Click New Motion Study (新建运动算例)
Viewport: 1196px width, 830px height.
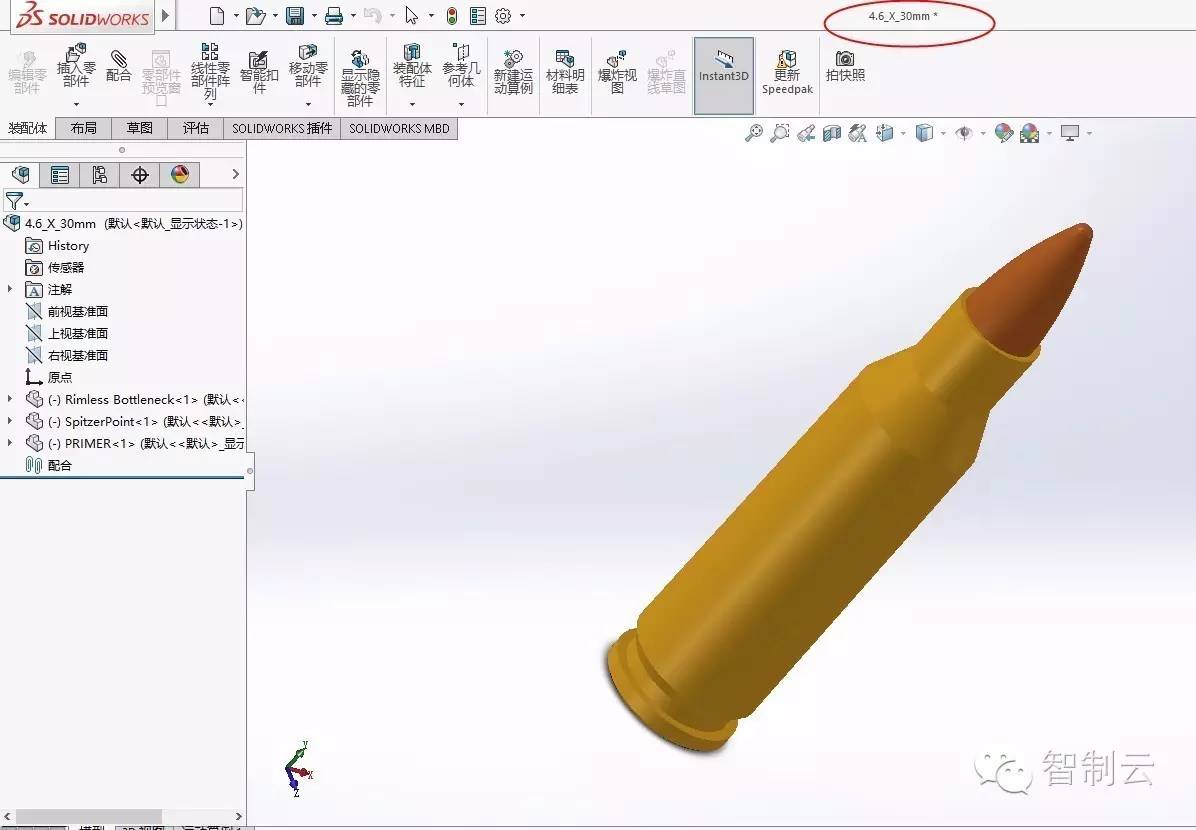tap(513, 72)
